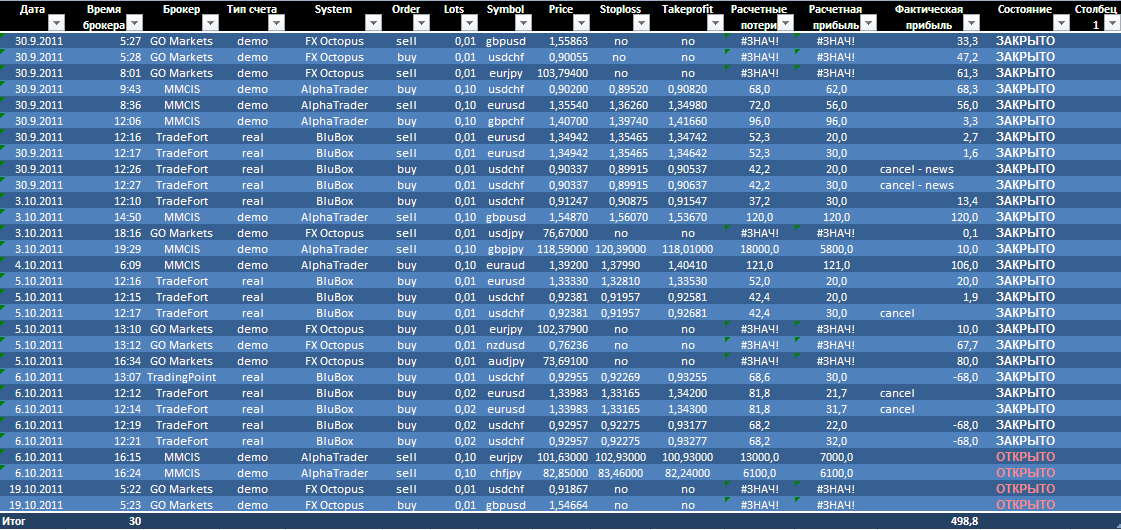Open the Фактическая прибыль filter dropdown
The height and width of the screenshot is (530, 1121).
(x=970, y=24)
